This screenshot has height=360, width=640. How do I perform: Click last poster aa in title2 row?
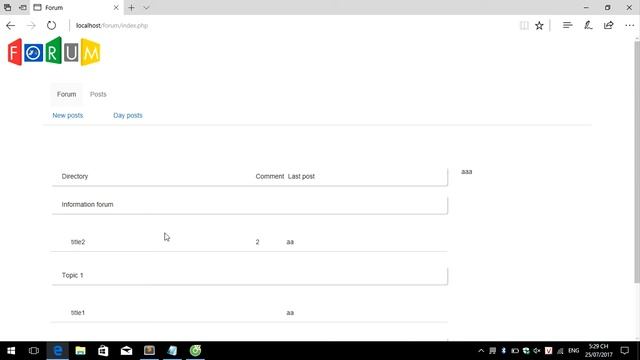tap(290, 242)
